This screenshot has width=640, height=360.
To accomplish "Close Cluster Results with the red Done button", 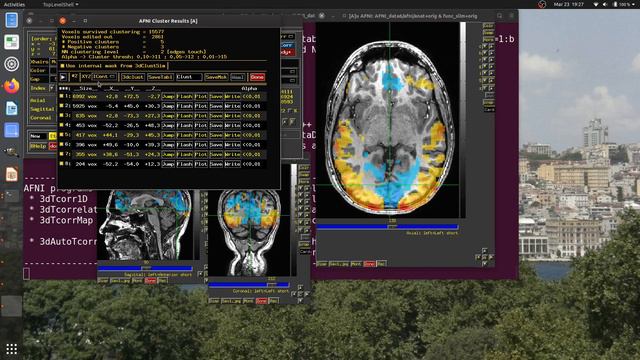I will click(x=257, y=77).
